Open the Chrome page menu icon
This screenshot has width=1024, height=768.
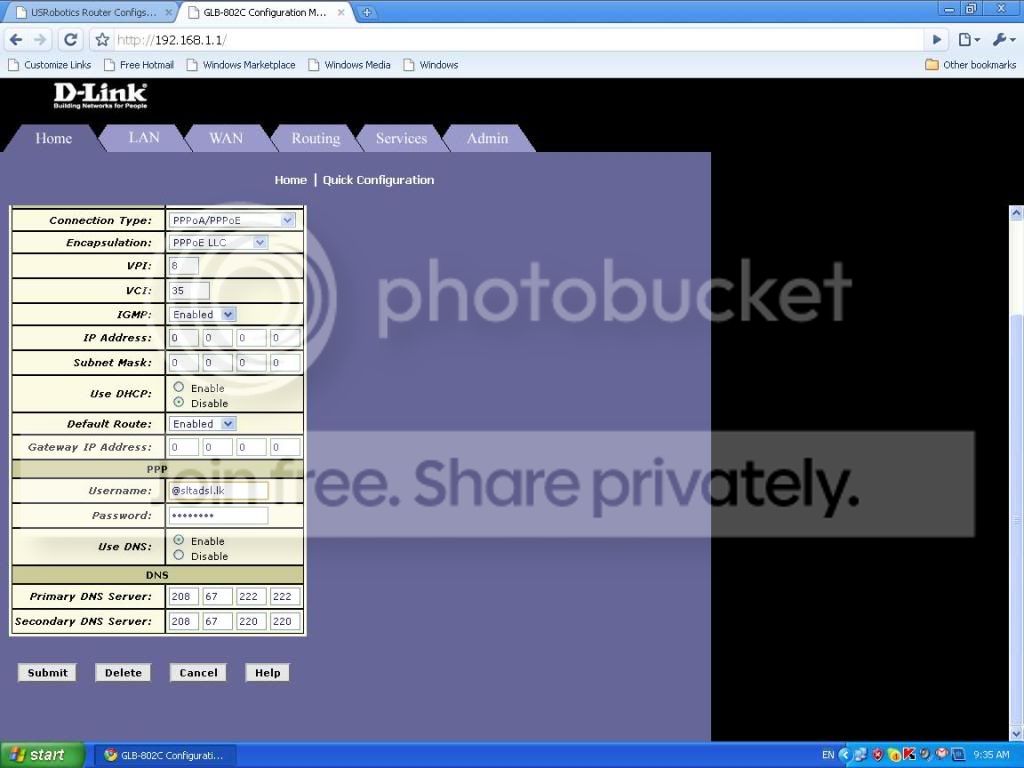pos(969,40)
